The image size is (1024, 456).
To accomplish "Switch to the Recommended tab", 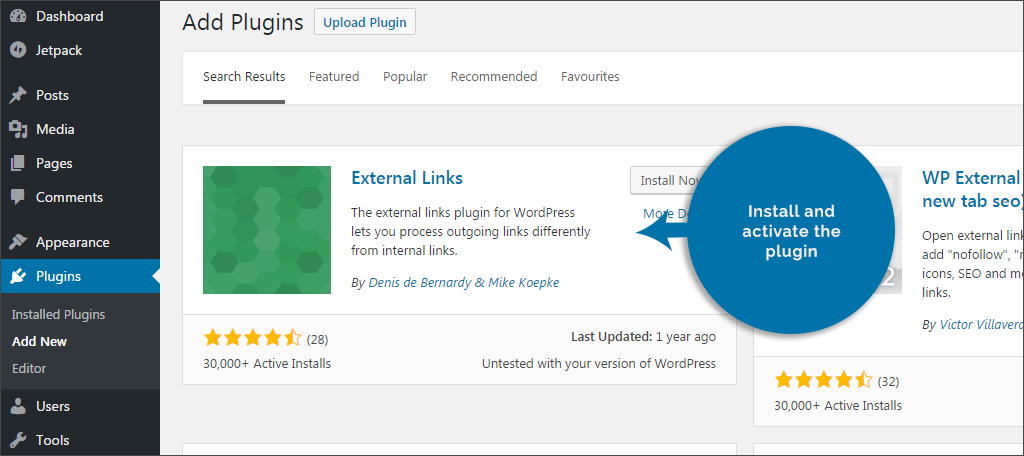I will 494,77.
